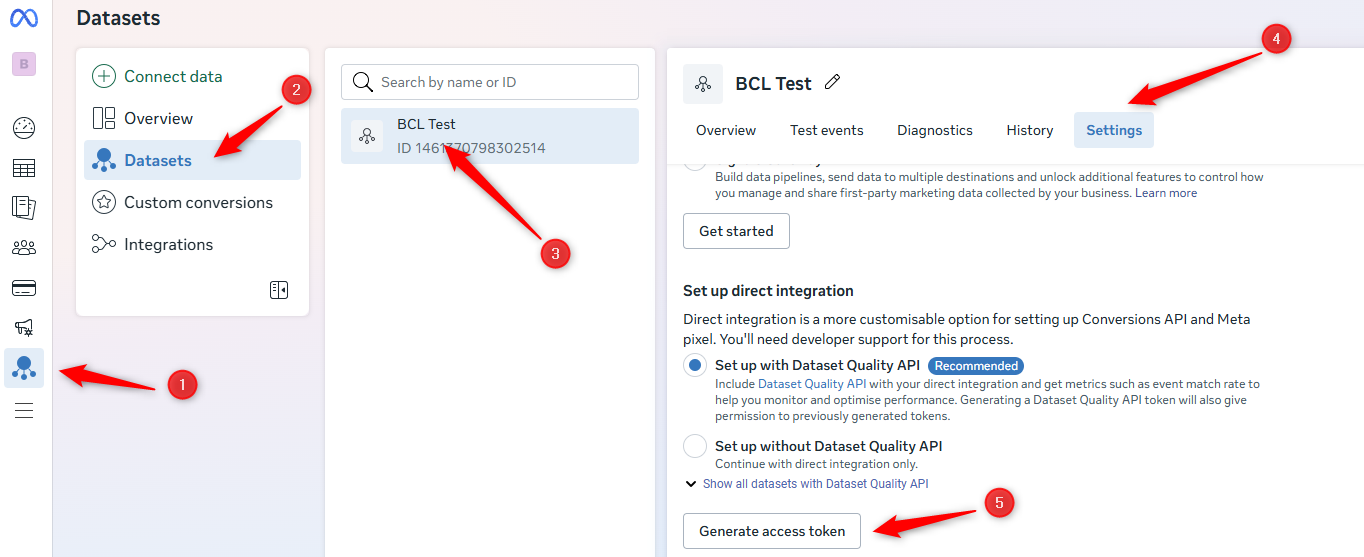Collapse the navigation side panel
This screenshot has width=1364, height=557.
(x=279, y=290)
